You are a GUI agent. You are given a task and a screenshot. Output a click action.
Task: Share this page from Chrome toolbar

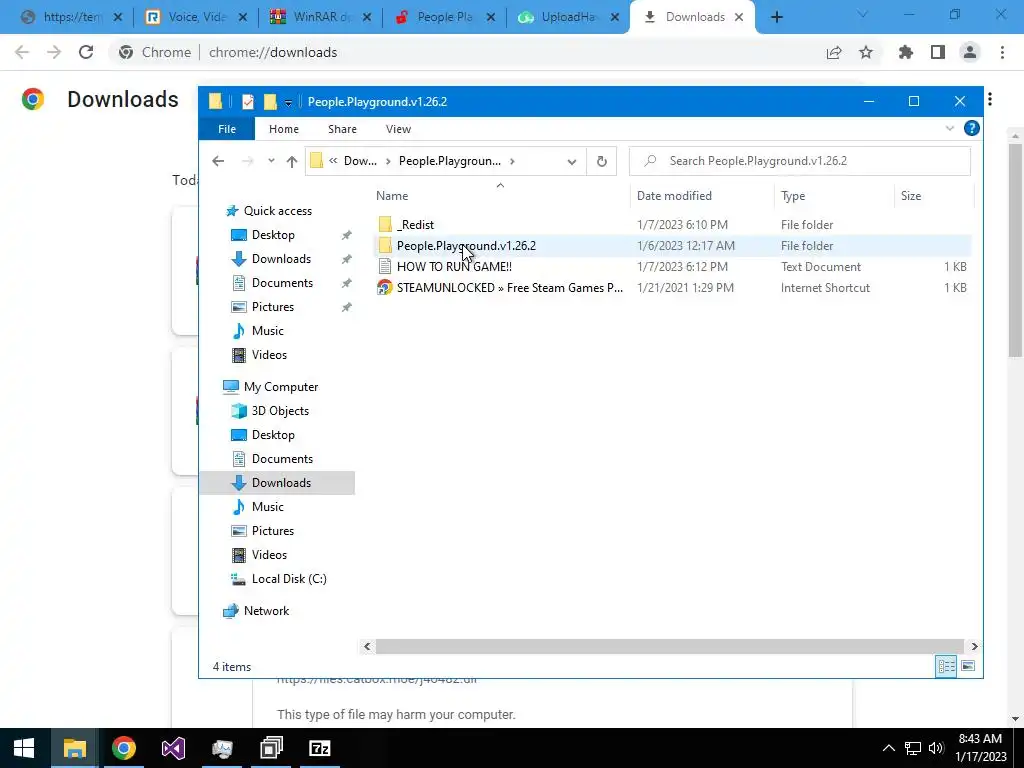click(834, 52)
